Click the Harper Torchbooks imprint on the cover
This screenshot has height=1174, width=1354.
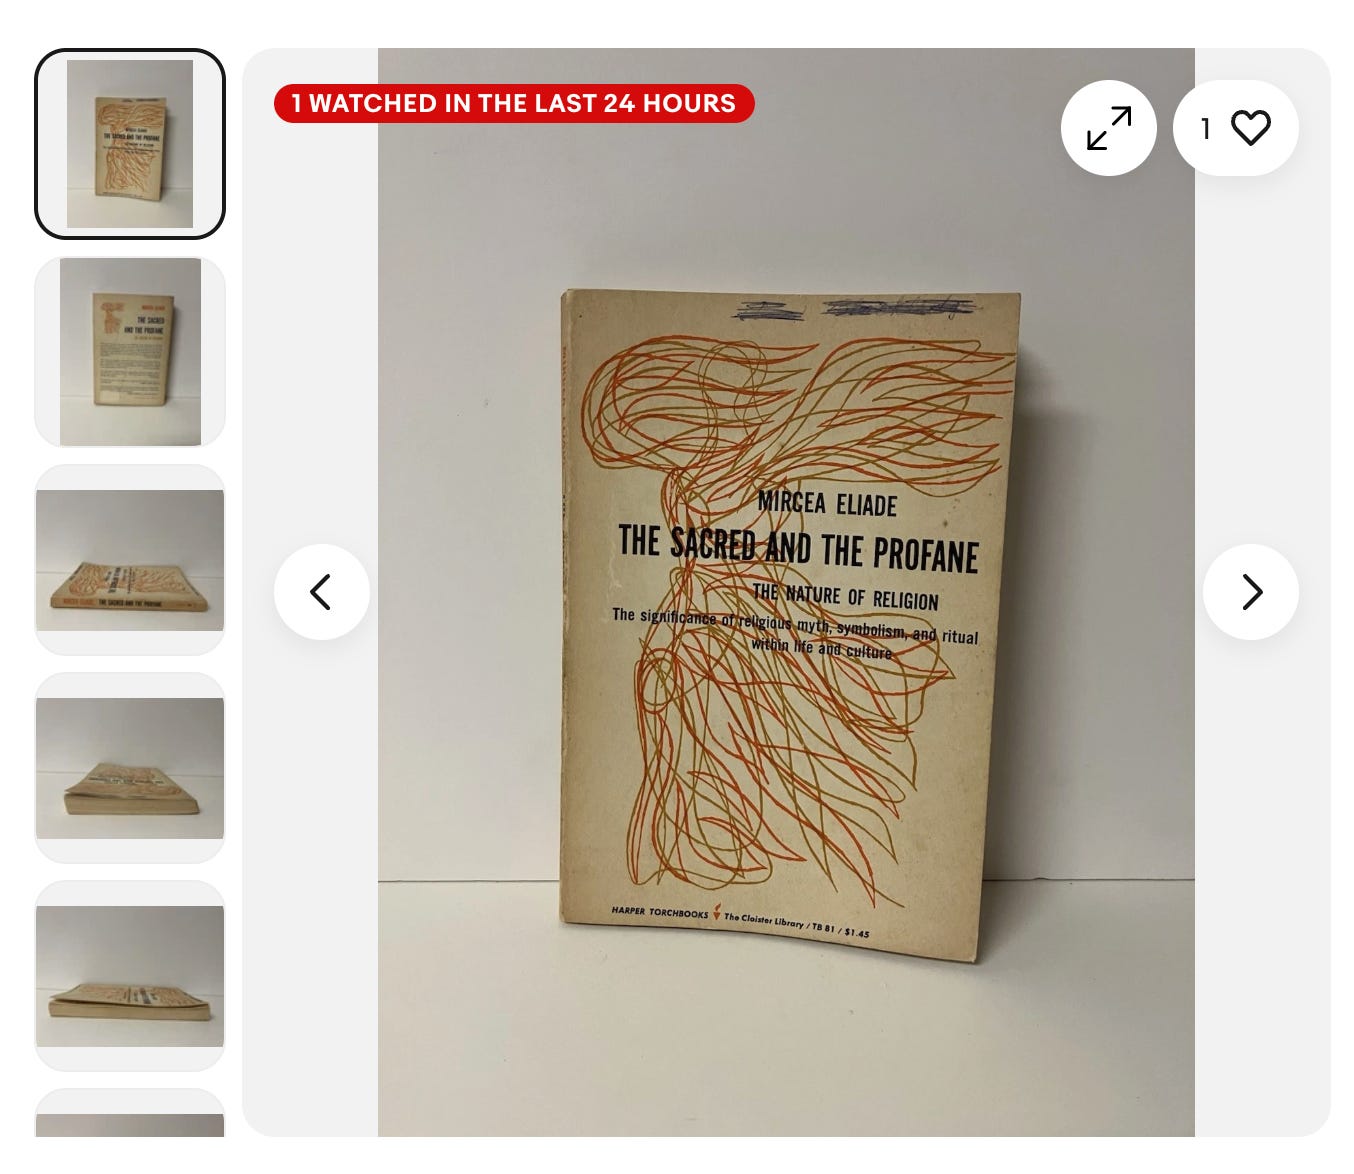click(x=660, y=912)
